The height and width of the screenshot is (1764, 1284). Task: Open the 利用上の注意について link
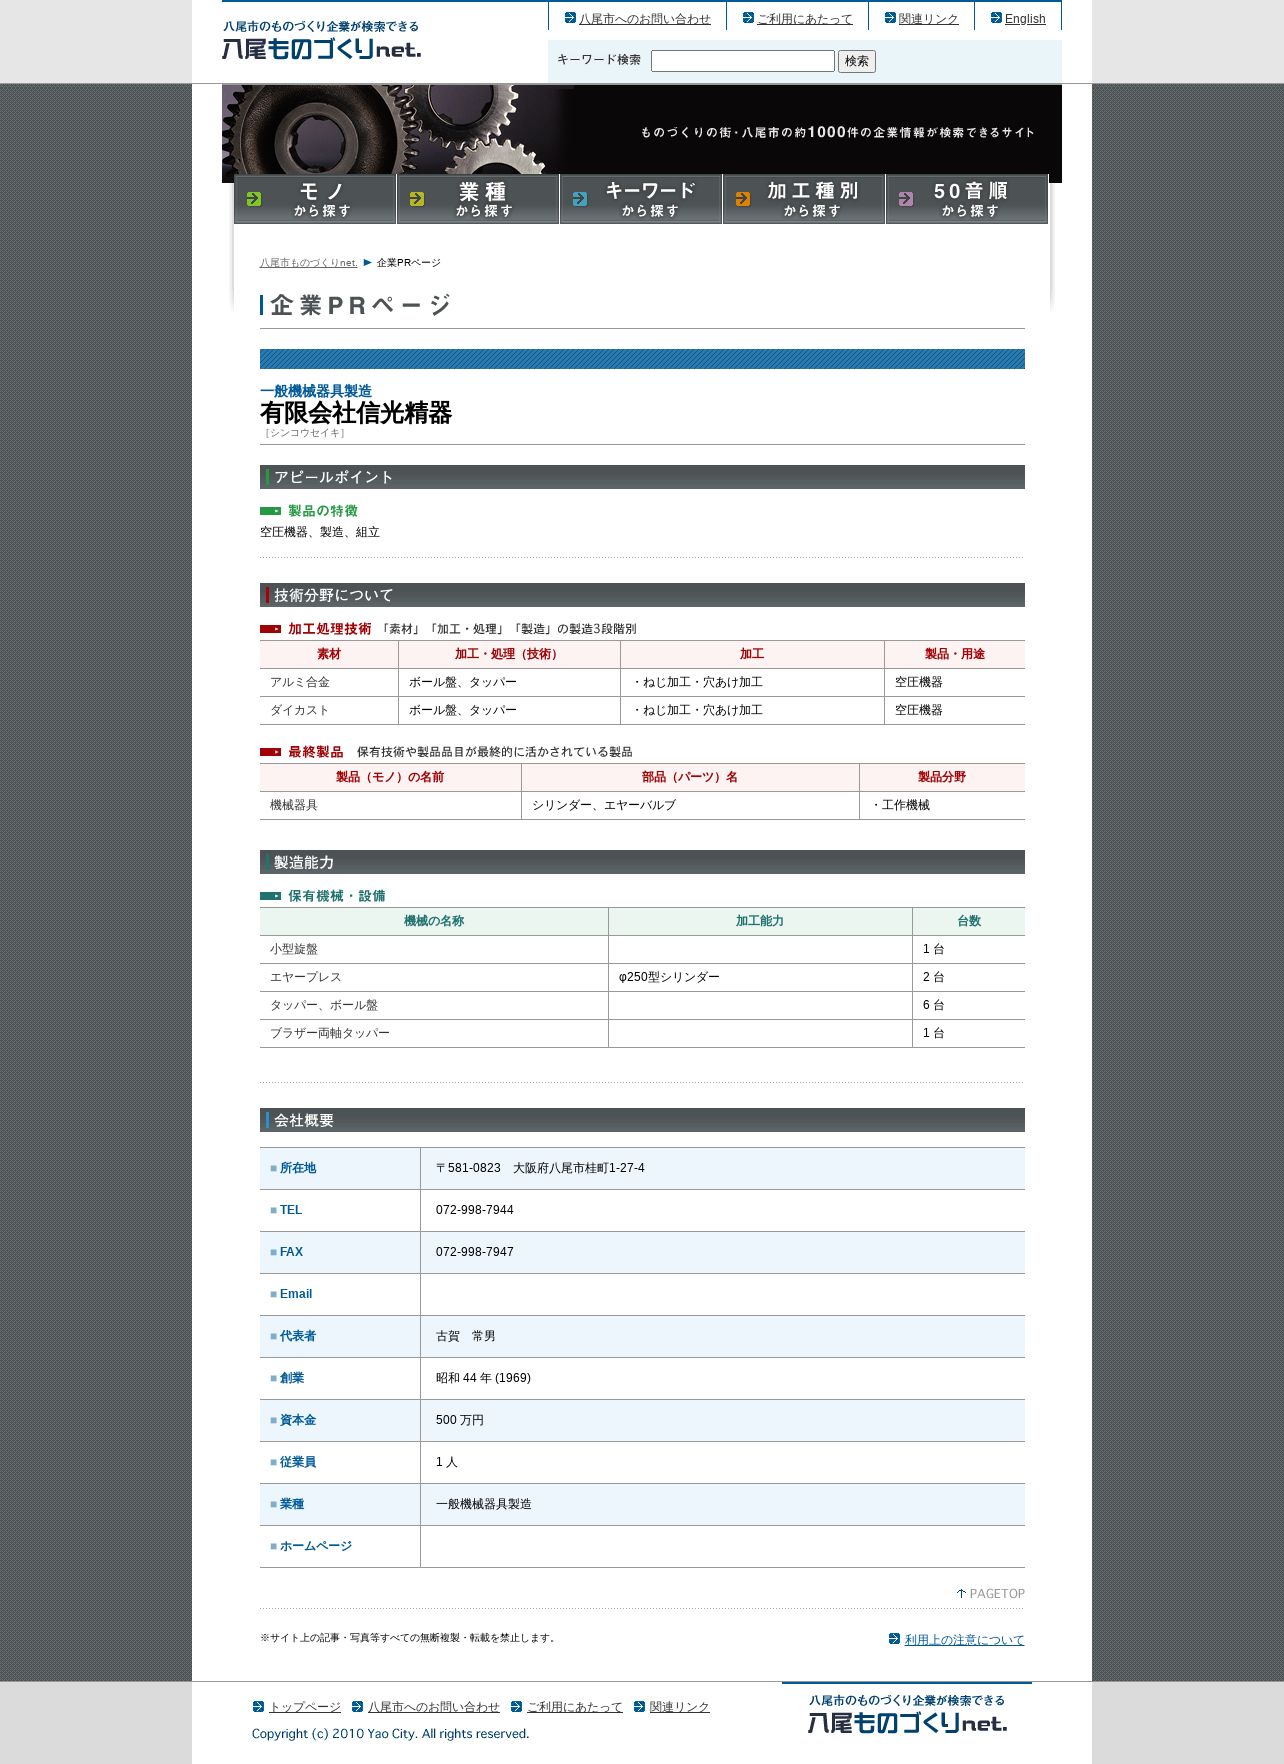coord(964,1640)
